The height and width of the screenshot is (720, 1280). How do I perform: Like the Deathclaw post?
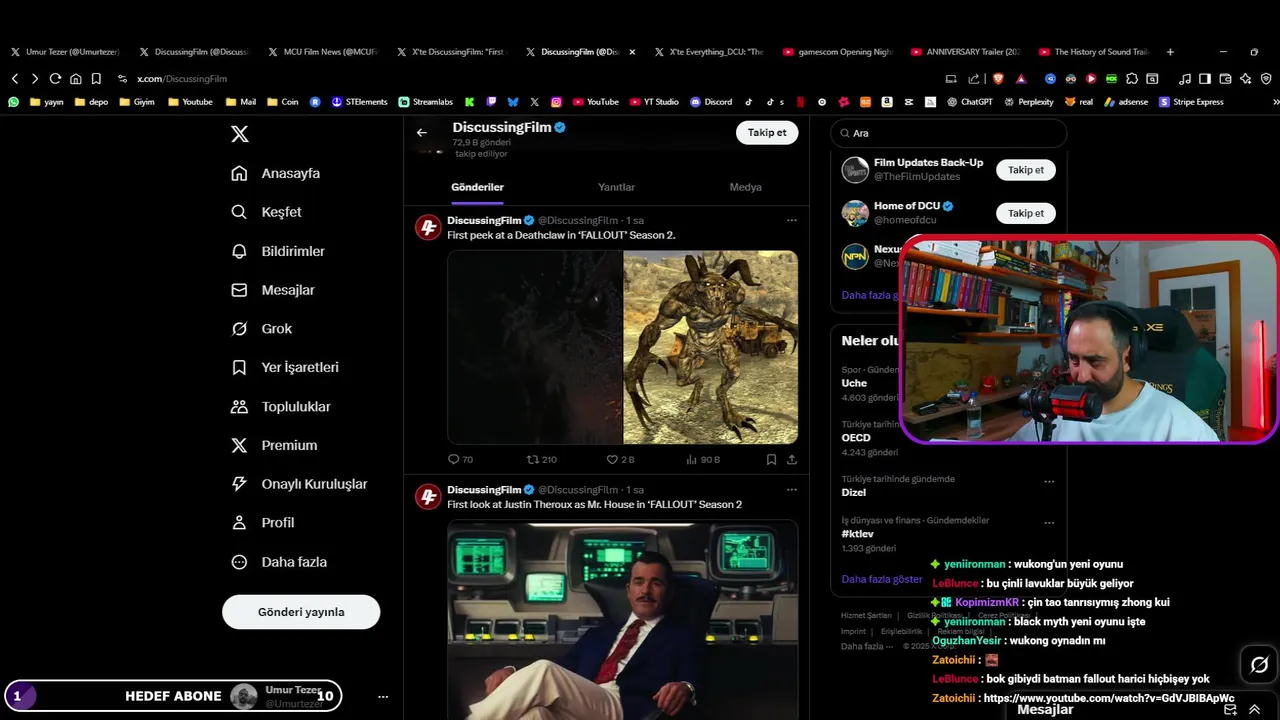(x=621, y=460)
